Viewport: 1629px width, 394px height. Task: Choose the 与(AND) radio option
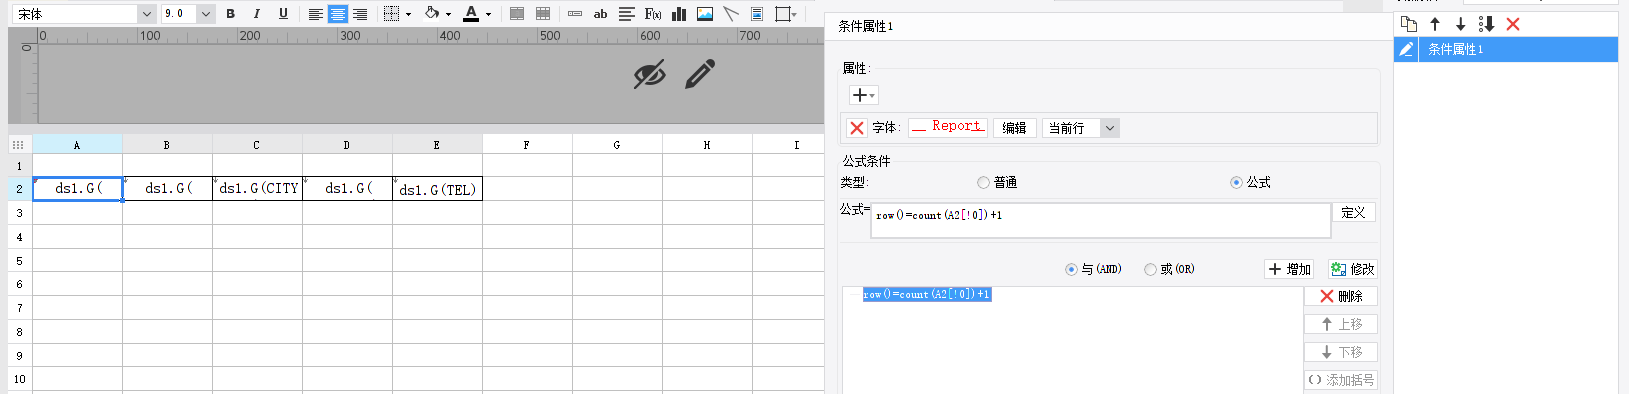pos(1071,269)
